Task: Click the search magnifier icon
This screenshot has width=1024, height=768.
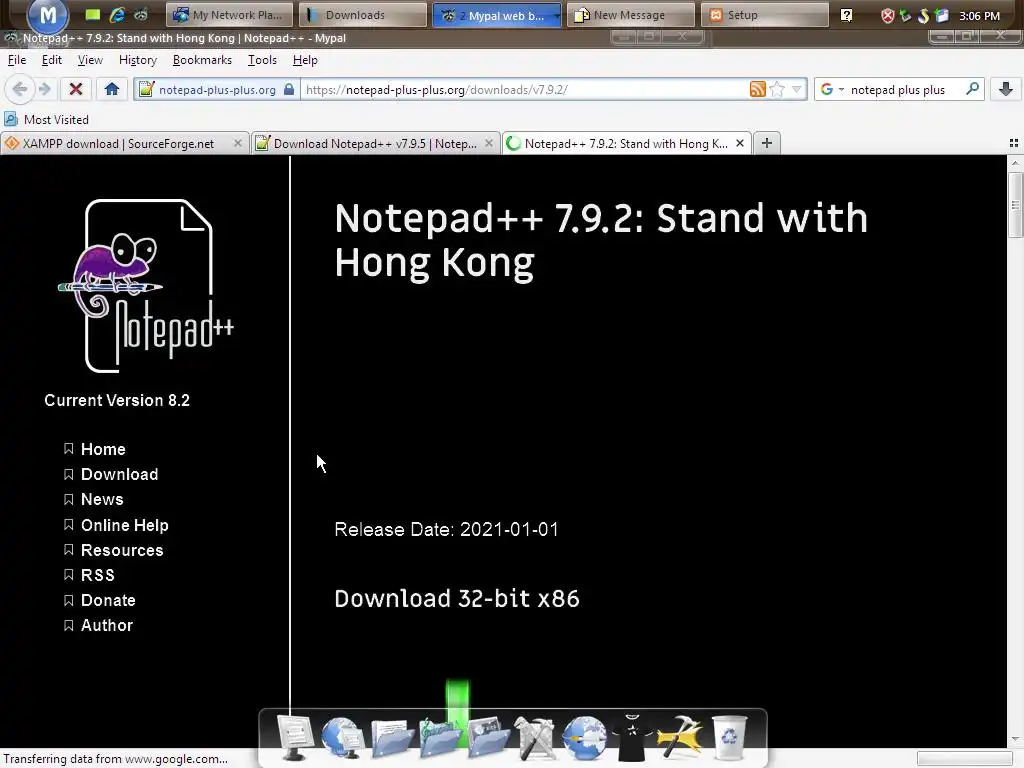Action: pyautogui.click(x=972, y=89)
